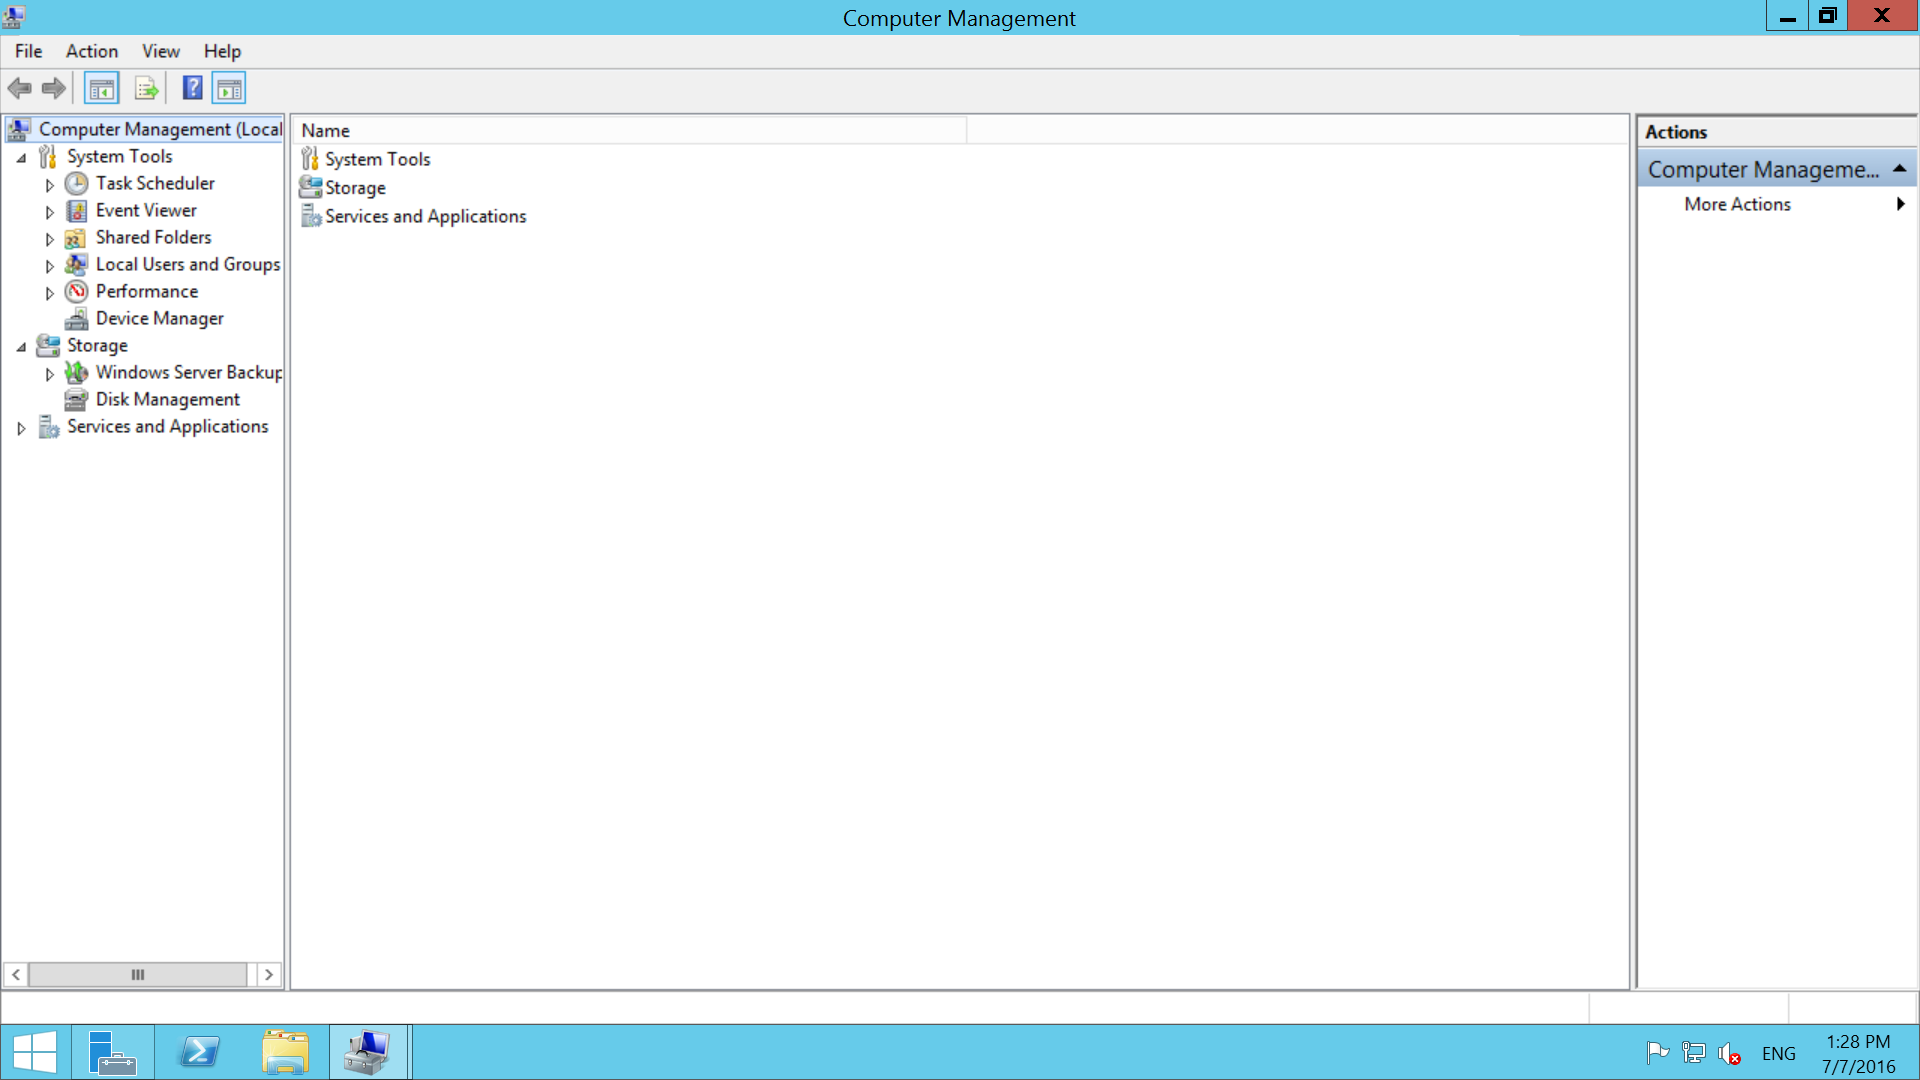Select System Tools in the tree
The image size is (1920, 1080).
point(119,156)
